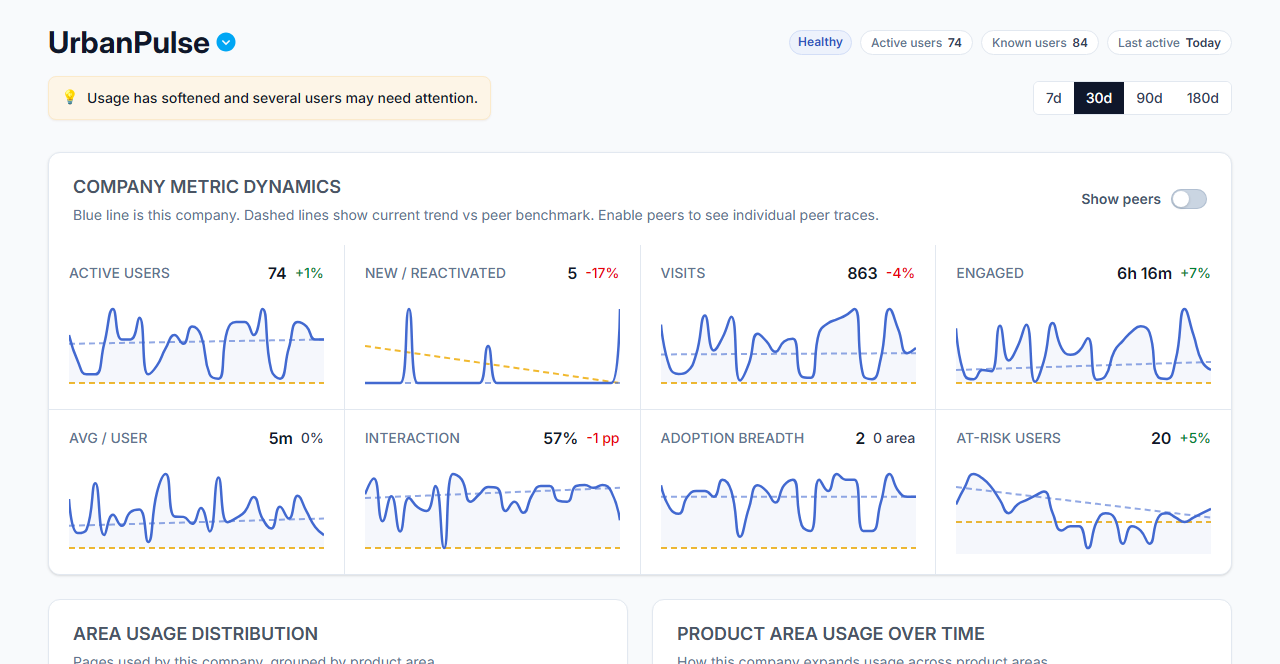1280x664 pixels.
Task: Click the Company Metric Dynamics heading
Action: [207, 187]
